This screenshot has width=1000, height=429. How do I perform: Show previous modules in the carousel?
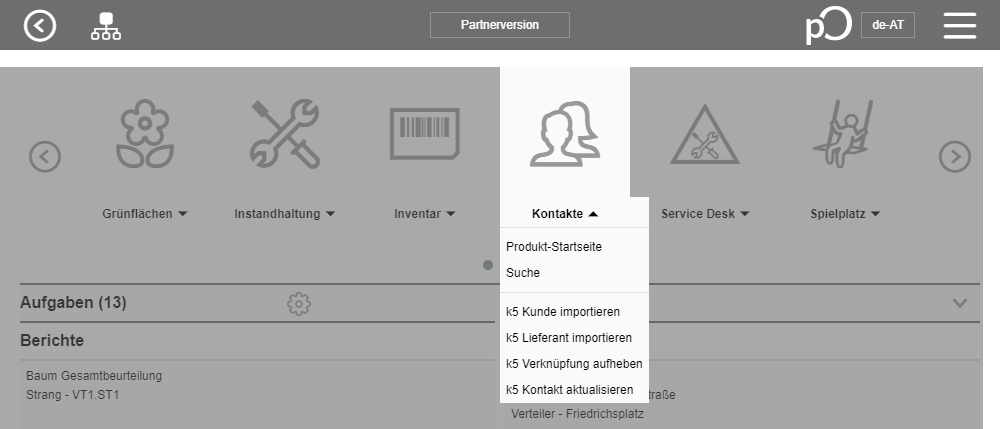pyautogui.click(x=45, y=156)
